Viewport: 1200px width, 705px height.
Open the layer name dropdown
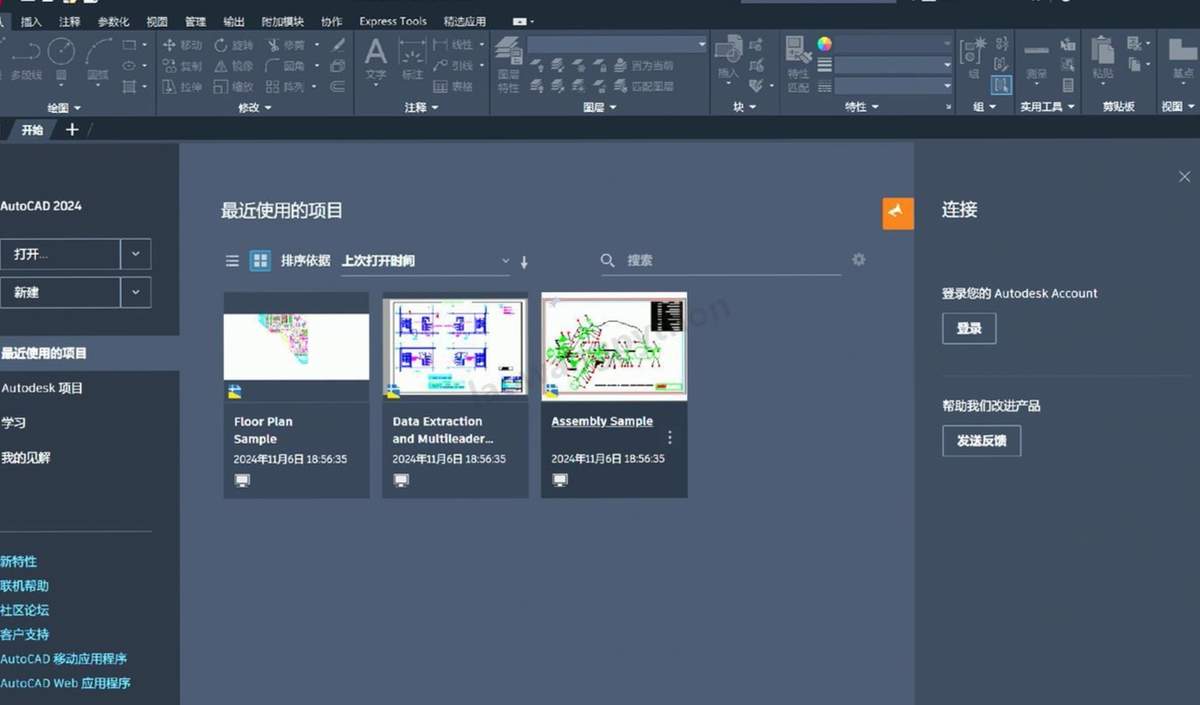point(617,44)
